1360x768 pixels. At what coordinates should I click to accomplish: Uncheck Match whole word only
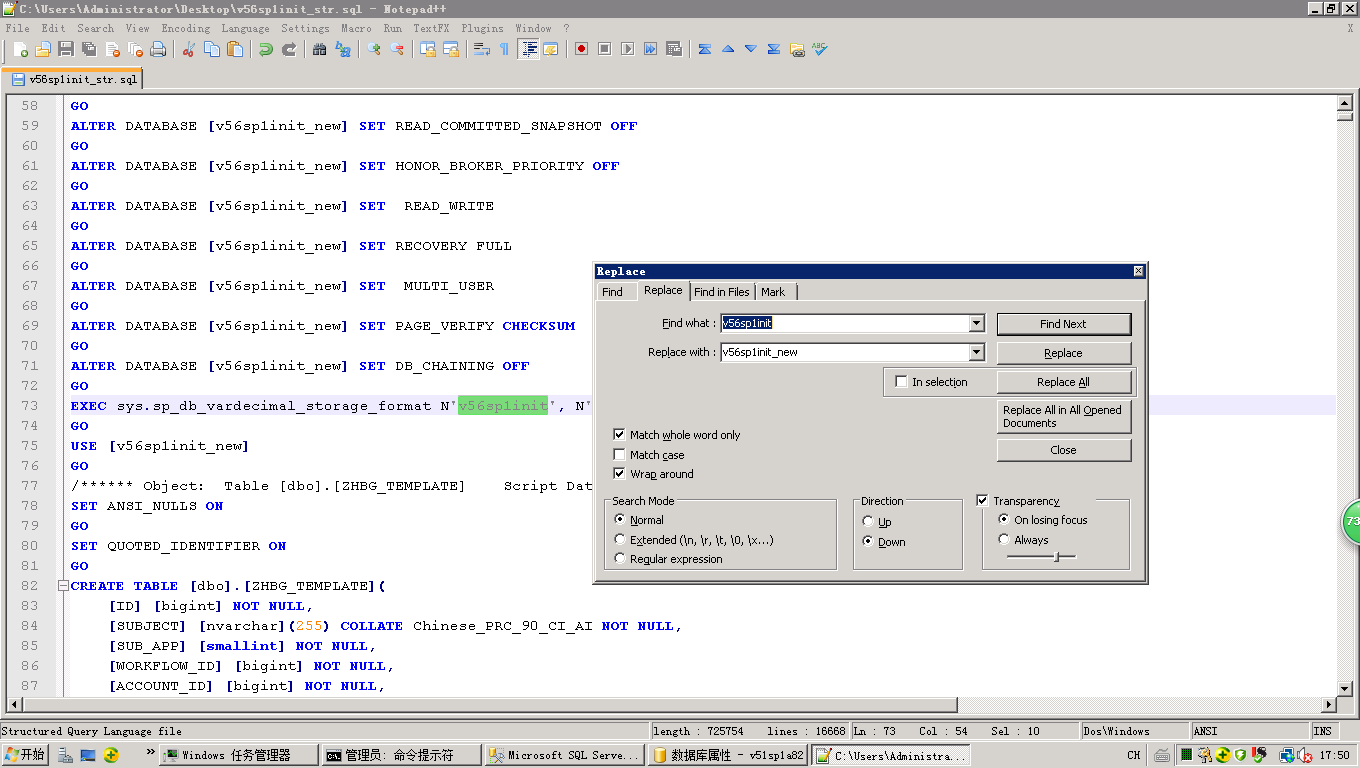[x=620, y=435]
